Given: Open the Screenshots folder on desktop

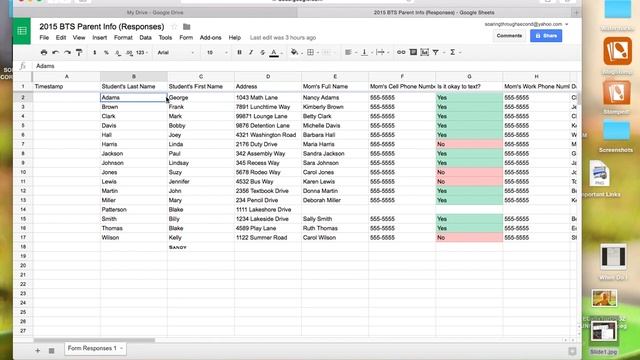Looking at the screenshot, I should (x=616, y=136).
